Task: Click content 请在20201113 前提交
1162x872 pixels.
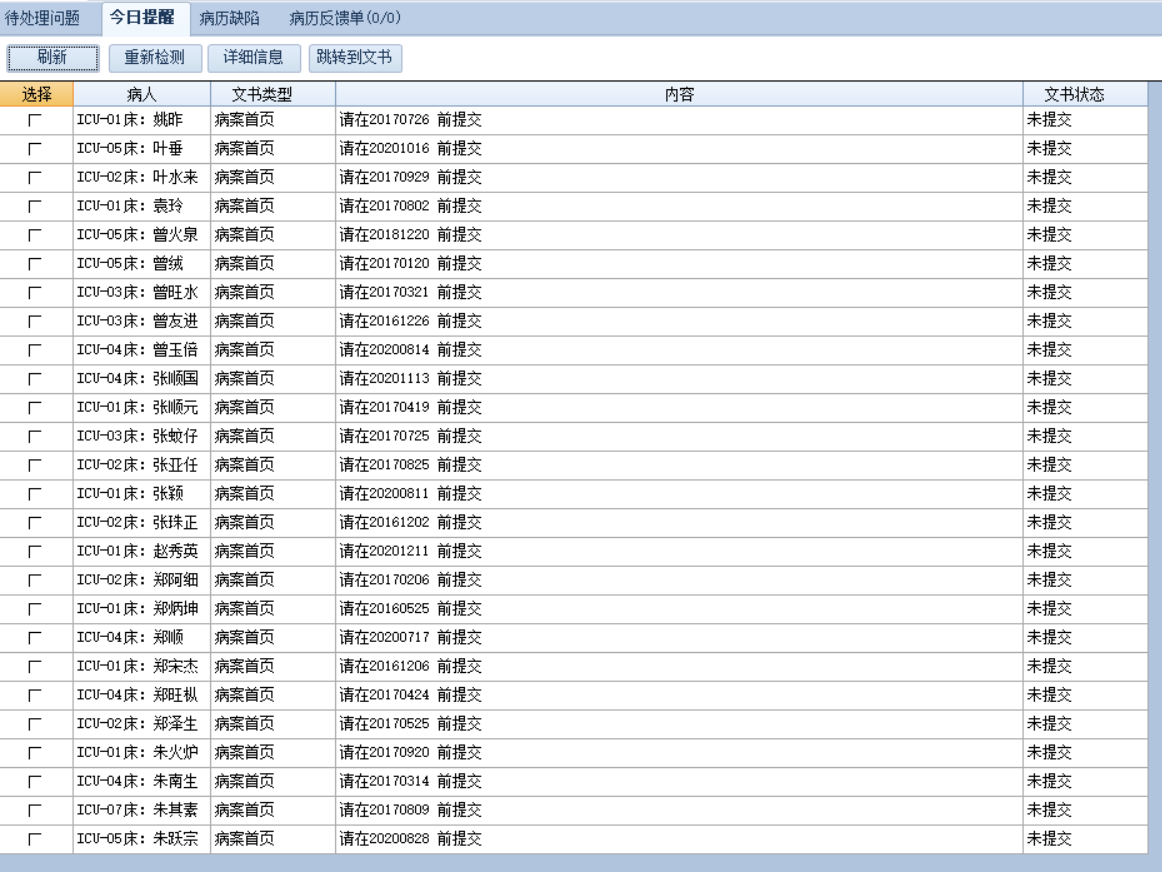Action: click(411, 379)
